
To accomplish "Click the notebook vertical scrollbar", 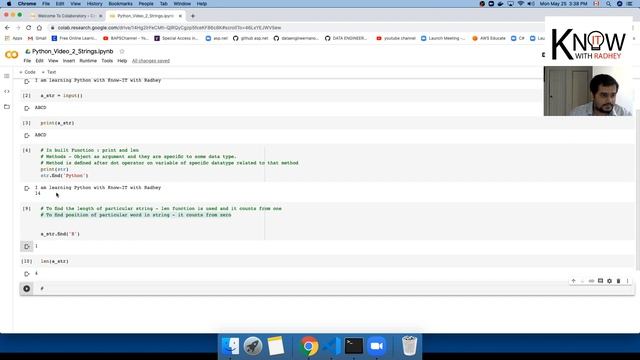I will click(x=638, y=190).
